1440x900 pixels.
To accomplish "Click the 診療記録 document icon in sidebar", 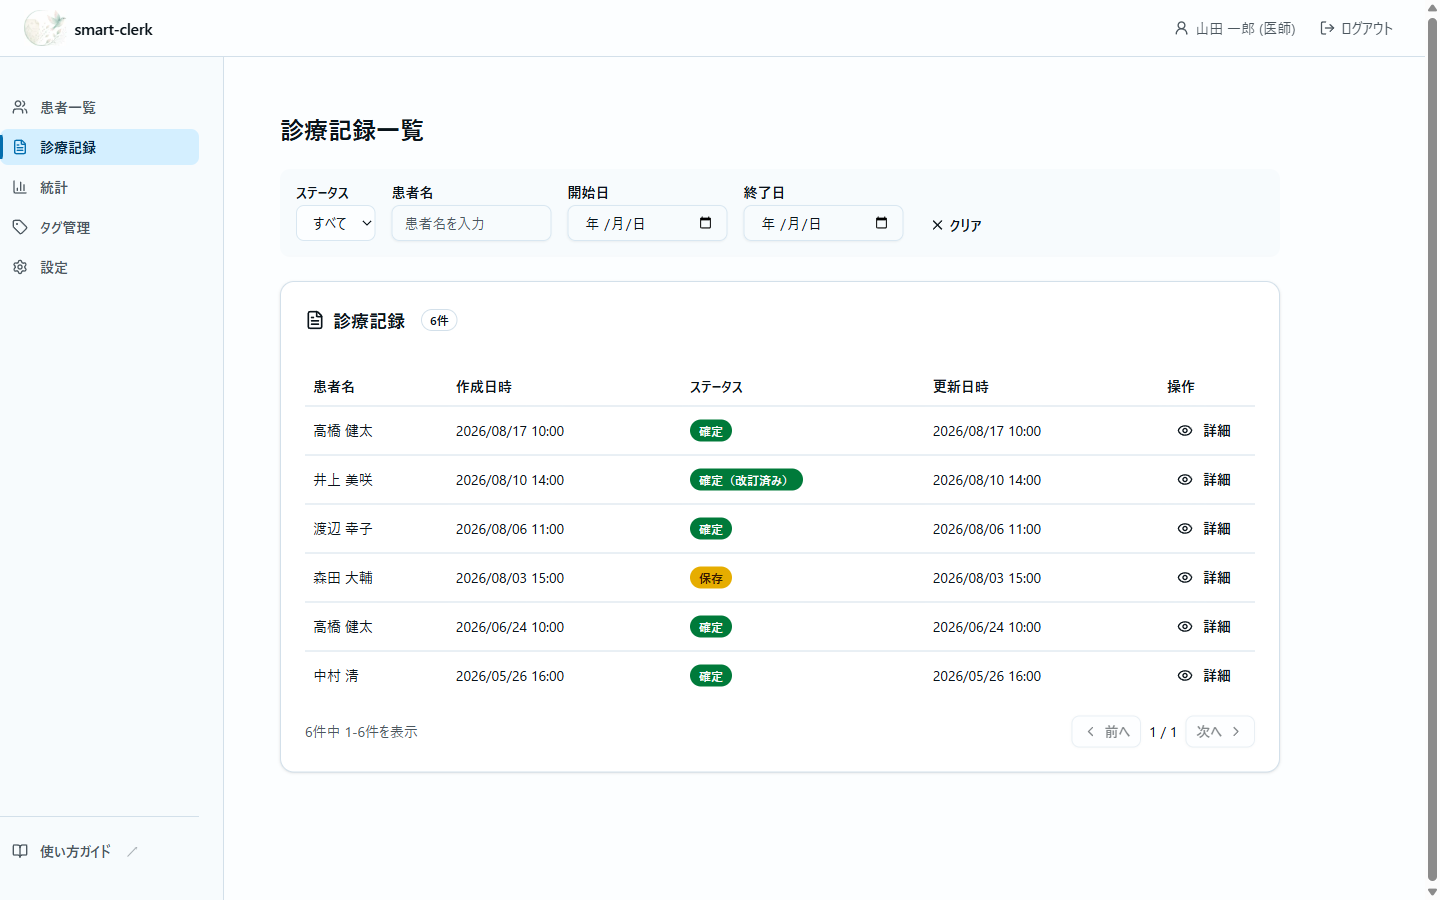I will pyautogui.click(x=20, y=147).
